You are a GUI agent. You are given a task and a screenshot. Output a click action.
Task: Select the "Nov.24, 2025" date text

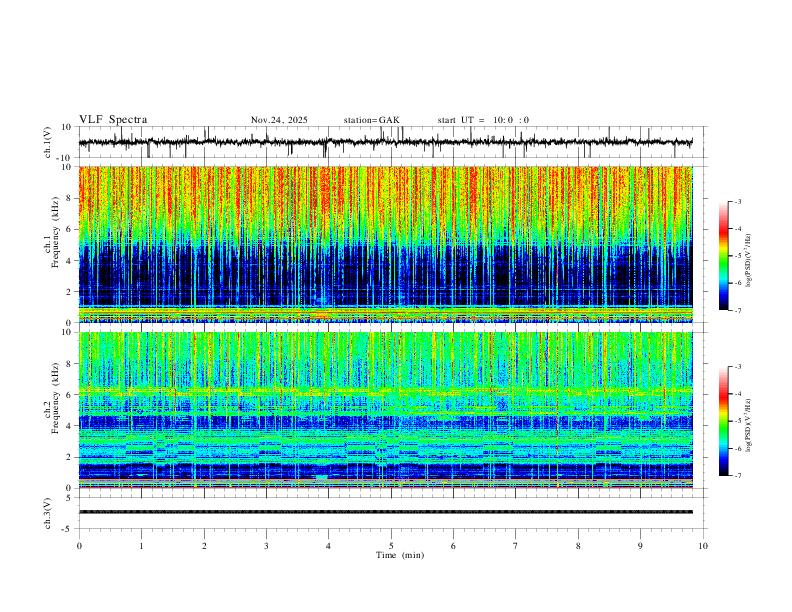(x=279, y=120)
